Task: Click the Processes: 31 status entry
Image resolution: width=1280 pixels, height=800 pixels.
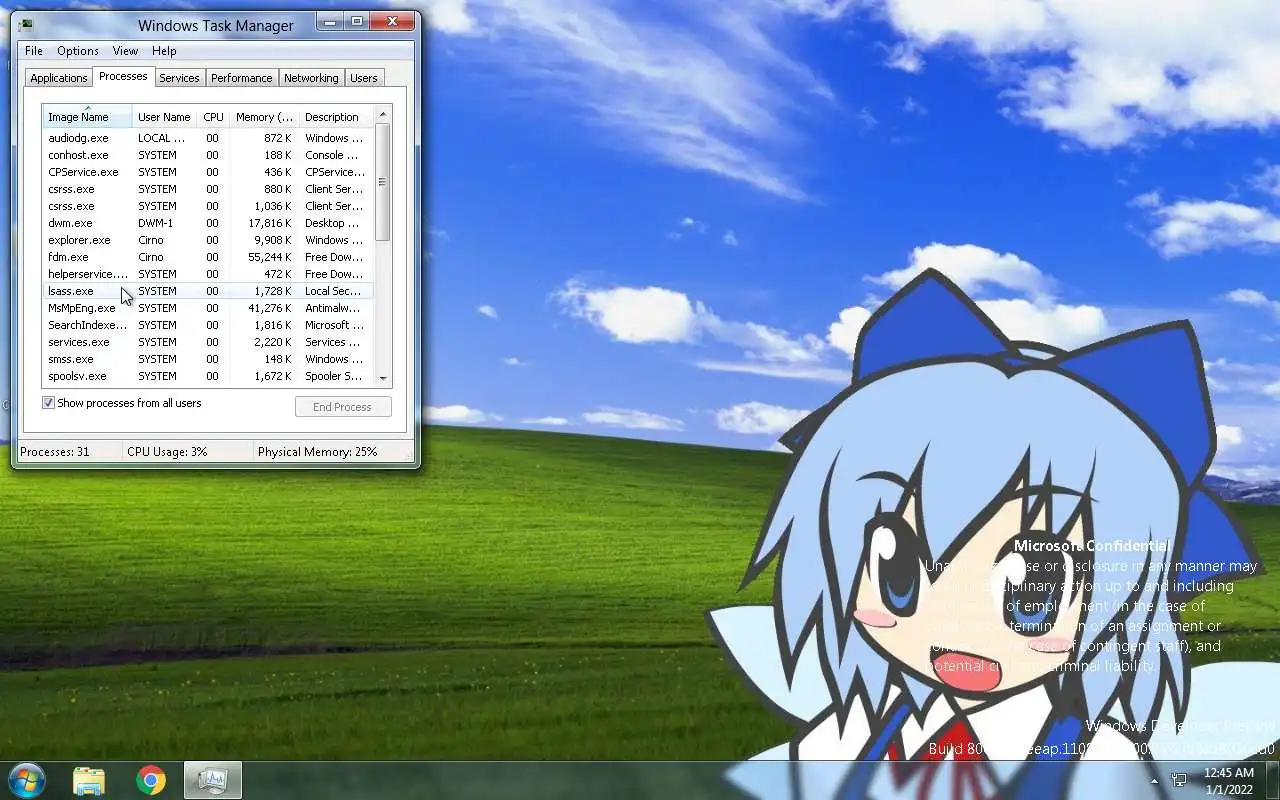Action: pos(55,452)
